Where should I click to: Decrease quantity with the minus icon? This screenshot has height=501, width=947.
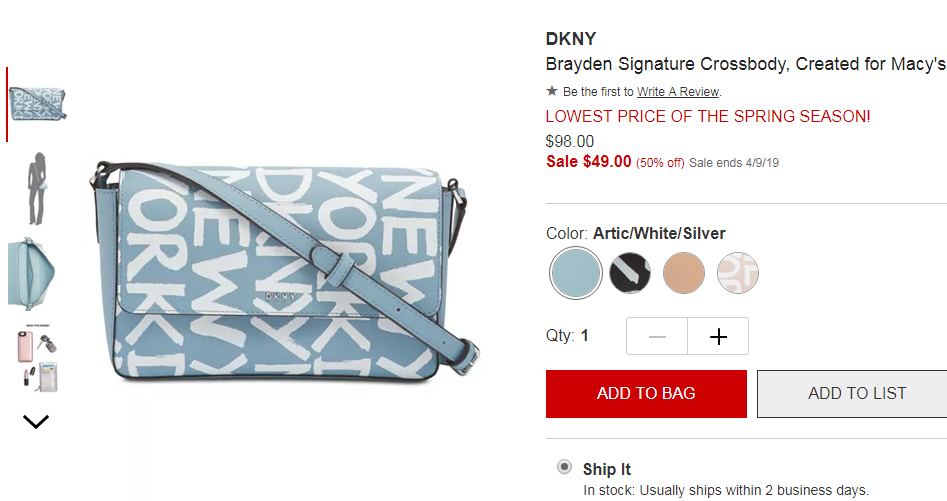click(657, 336)
